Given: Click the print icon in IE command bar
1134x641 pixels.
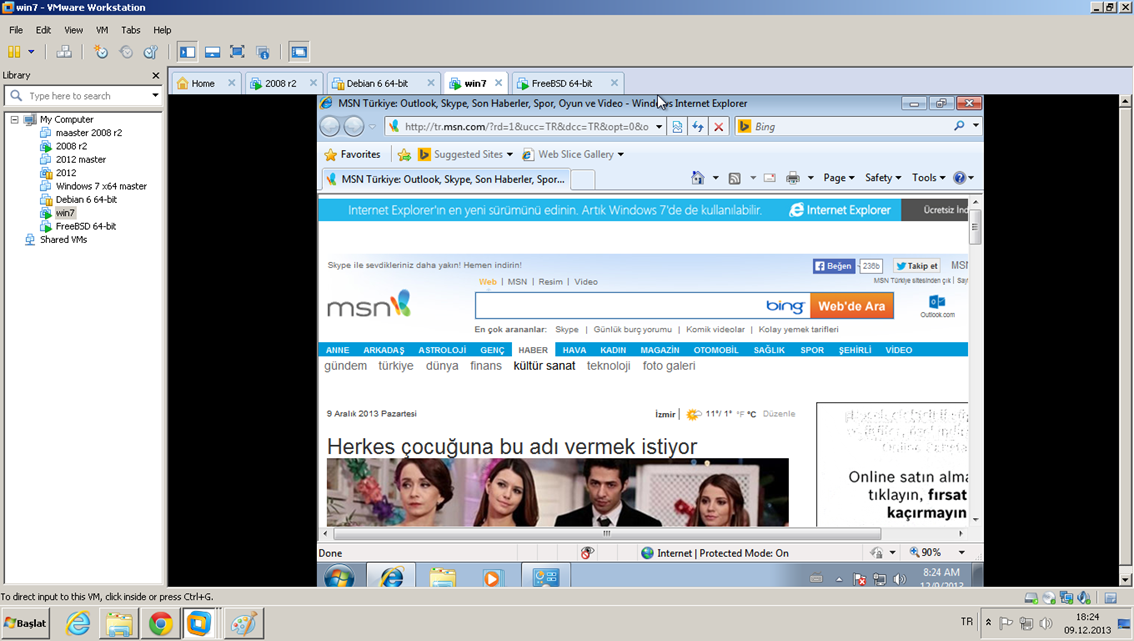Looking at the screenshot, I should click(x=793, y=178).
